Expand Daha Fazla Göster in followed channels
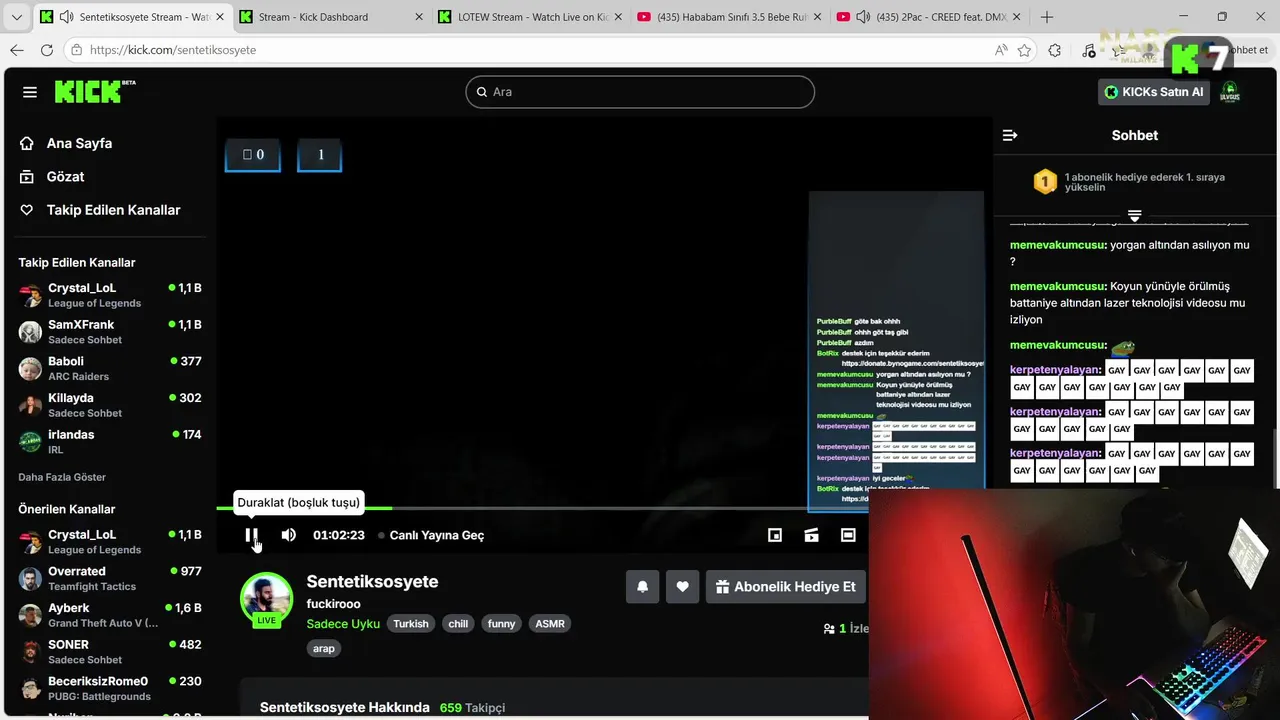The height and width of the screenshot is (720, 1280). (x=62, y=477)
